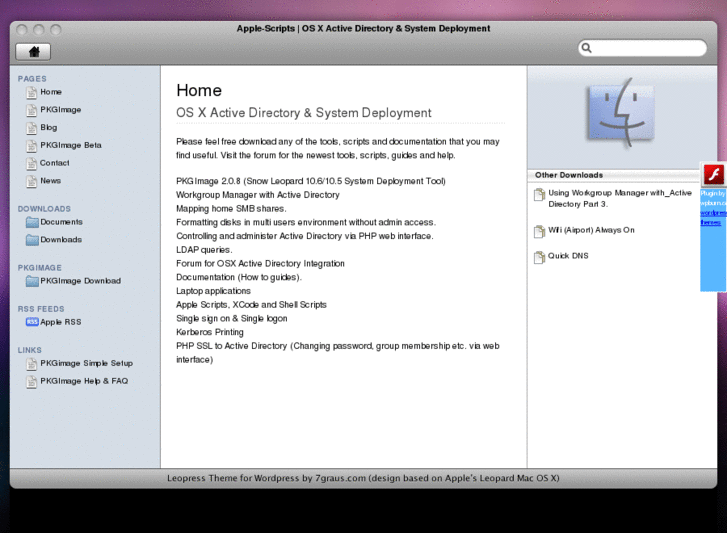The image size is (727, 545).
Task: Click the document icon beside PKGimage Simple Setup
Action: tap(32, 364)
